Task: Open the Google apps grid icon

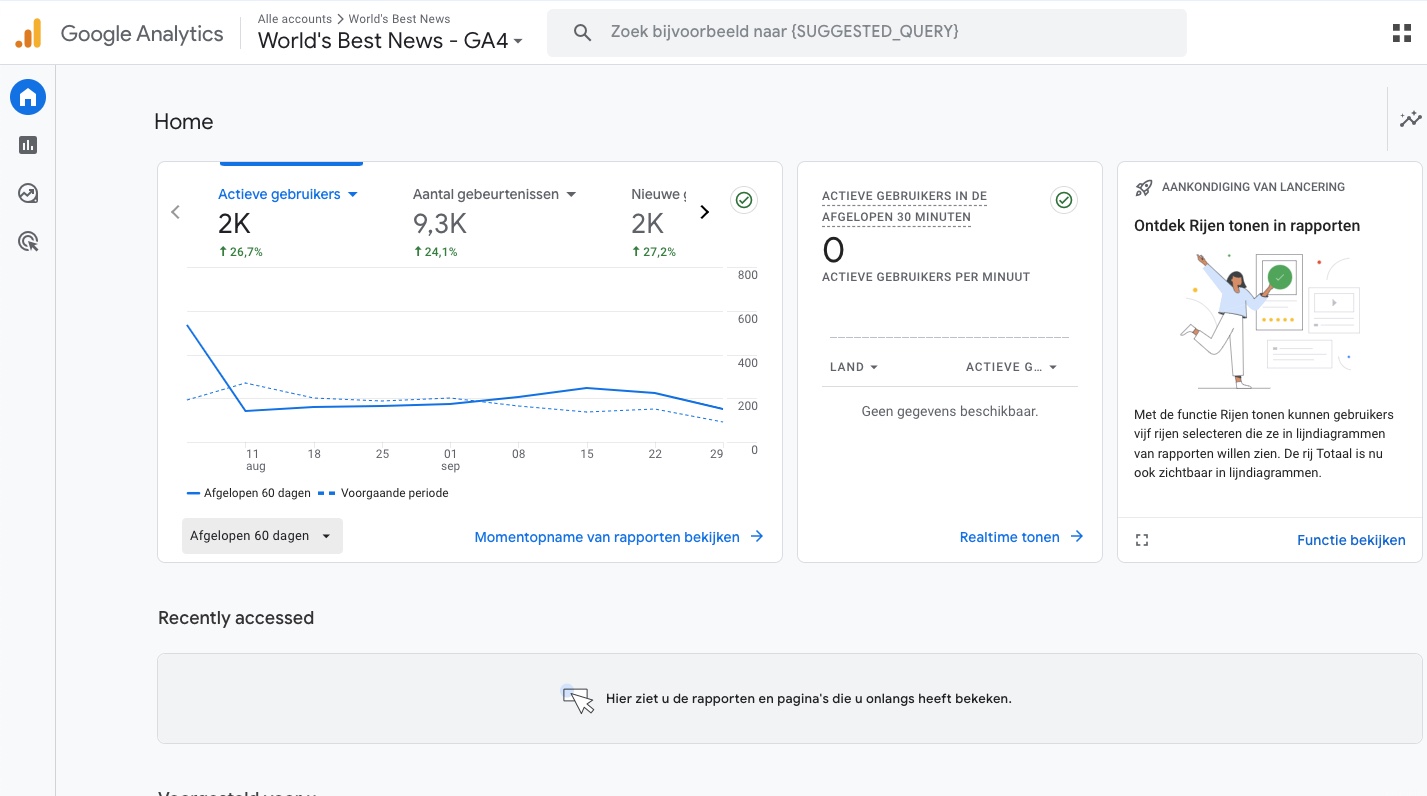Action: click(x=1402, y=33)
